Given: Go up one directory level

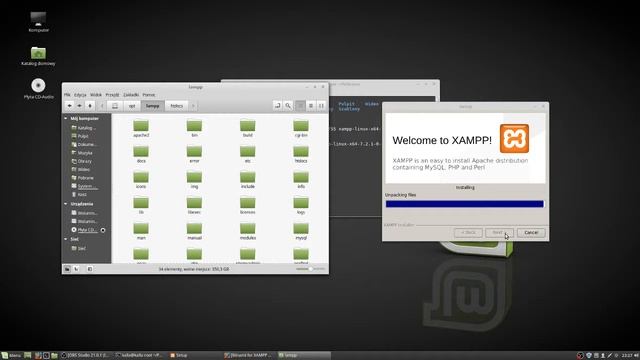Looking at the screenshot, I should (90, 106).
